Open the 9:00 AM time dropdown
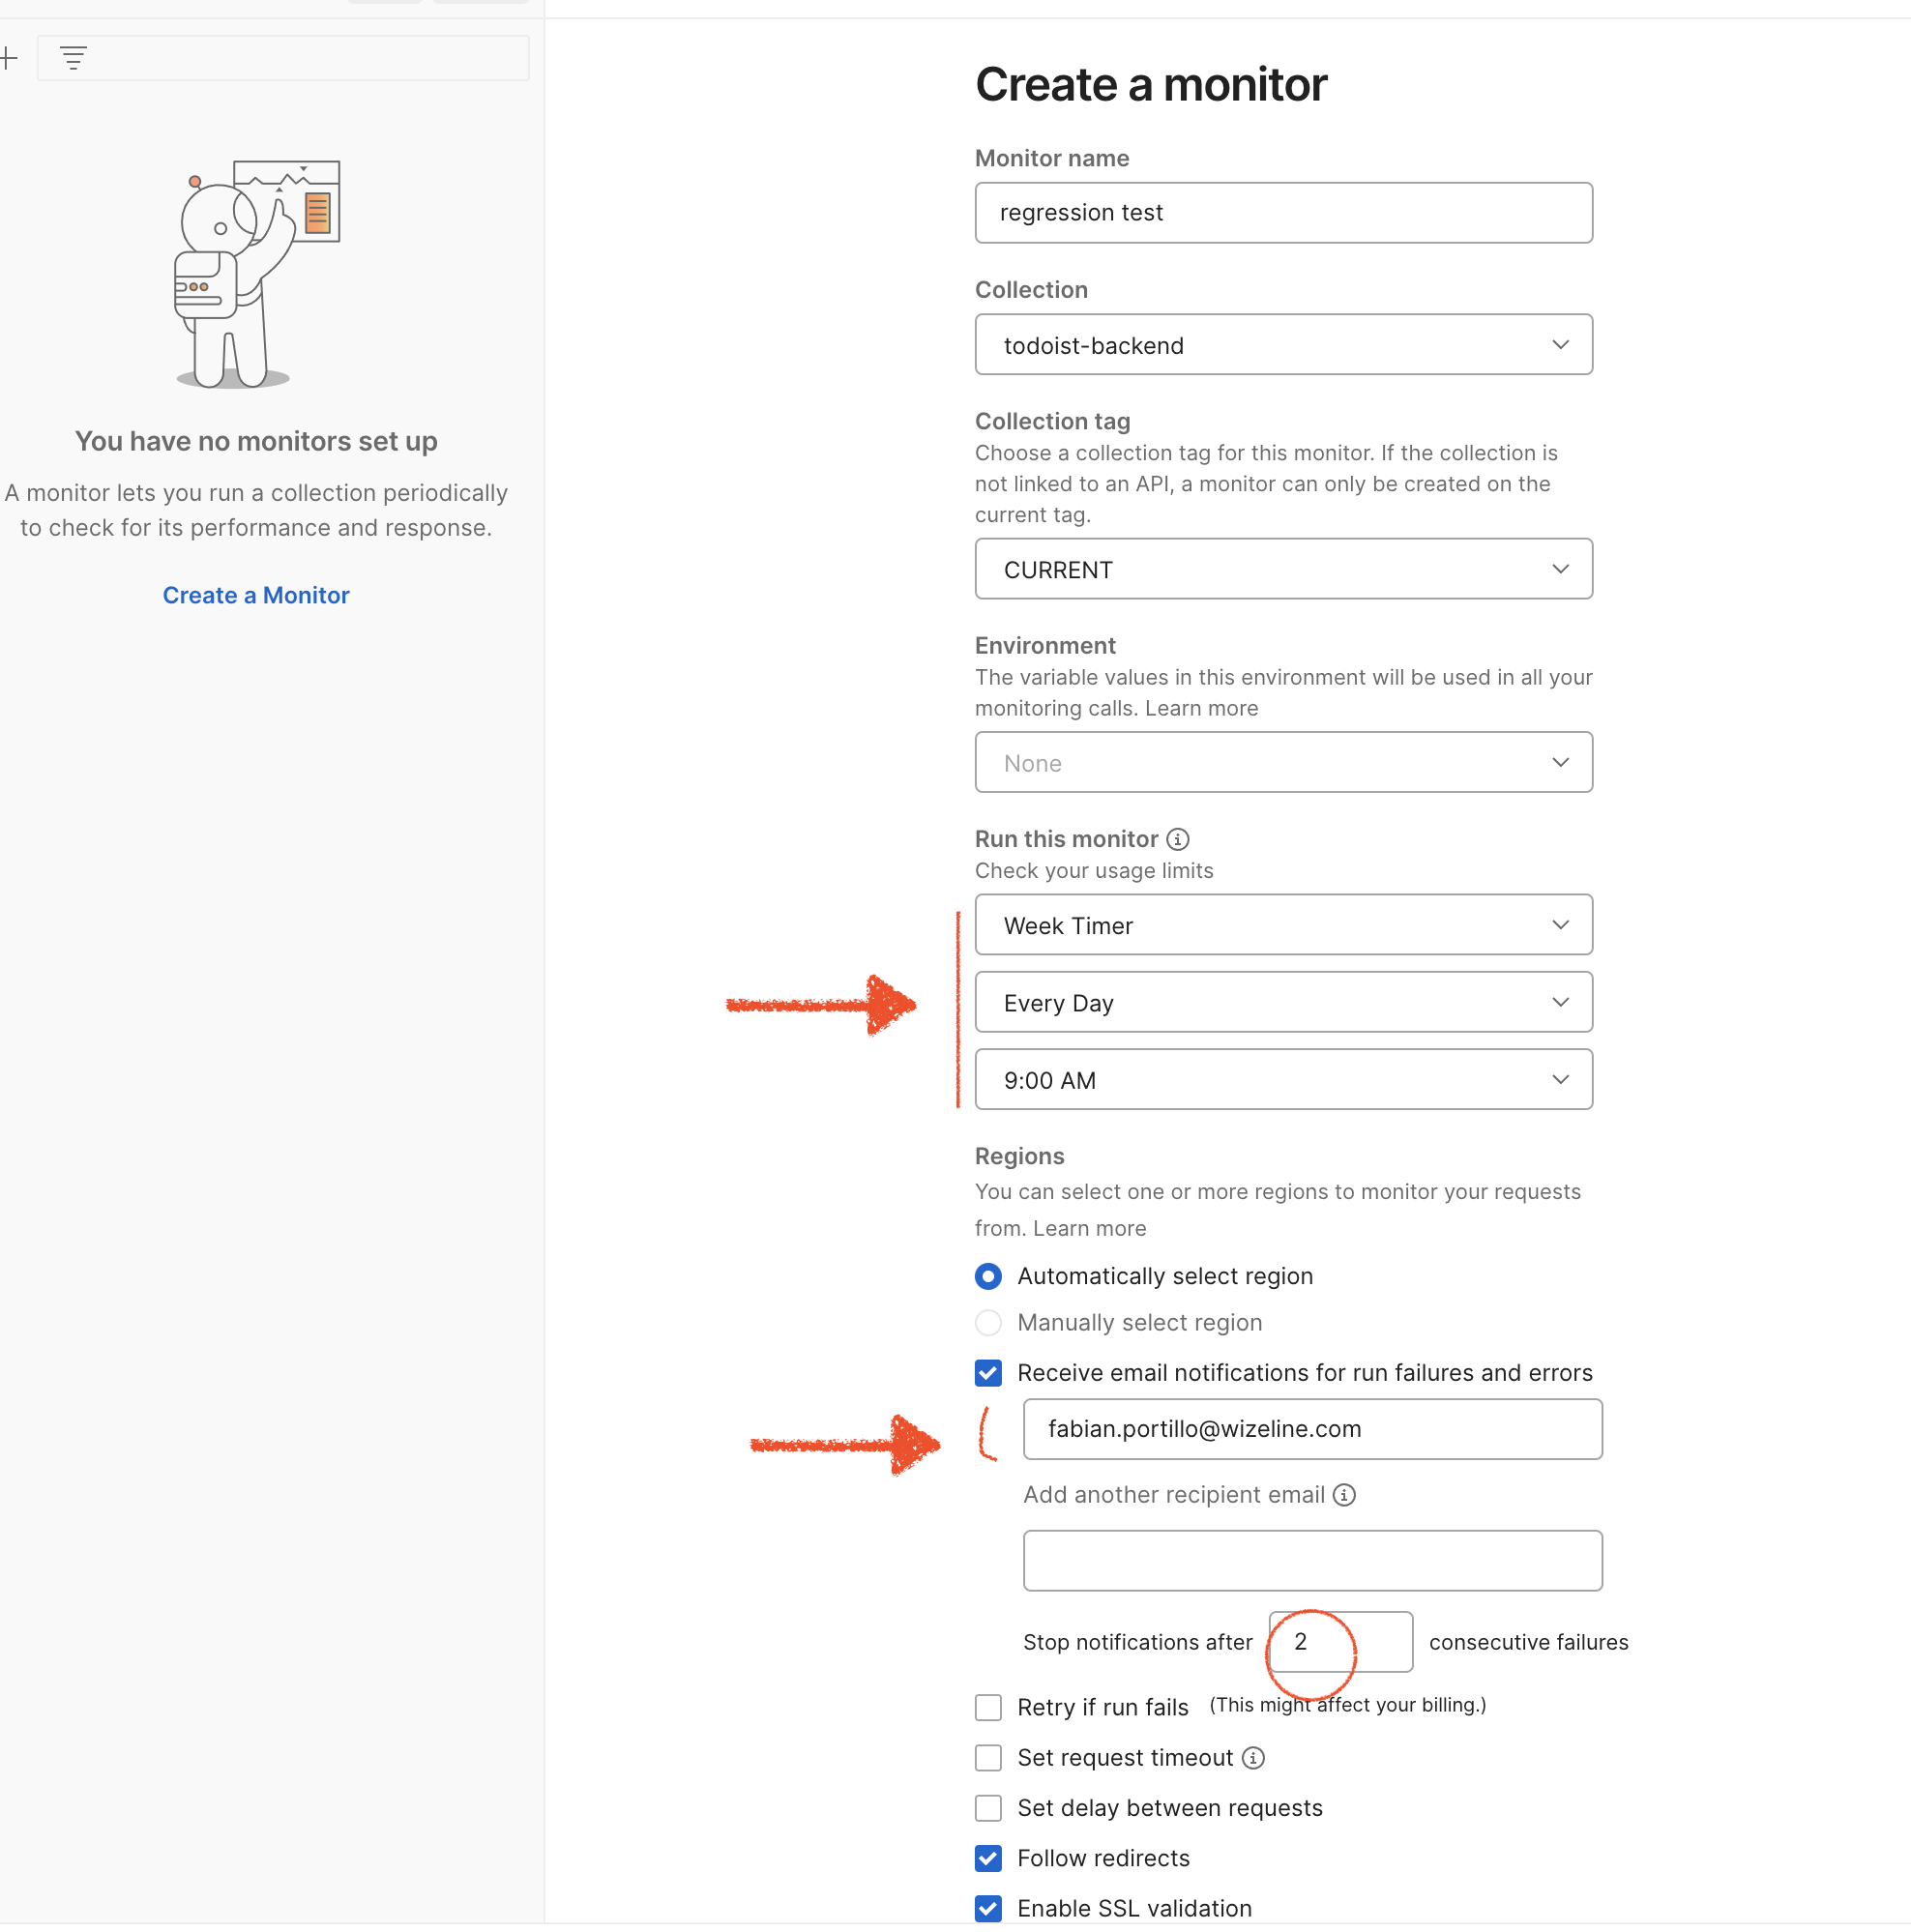This screenshot has height=1932, width=1911. (1283, 1080)
